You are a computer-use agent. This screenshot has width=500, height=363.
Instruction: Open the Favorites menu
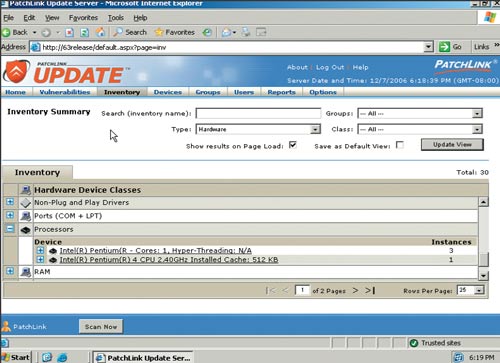[83, 18]
